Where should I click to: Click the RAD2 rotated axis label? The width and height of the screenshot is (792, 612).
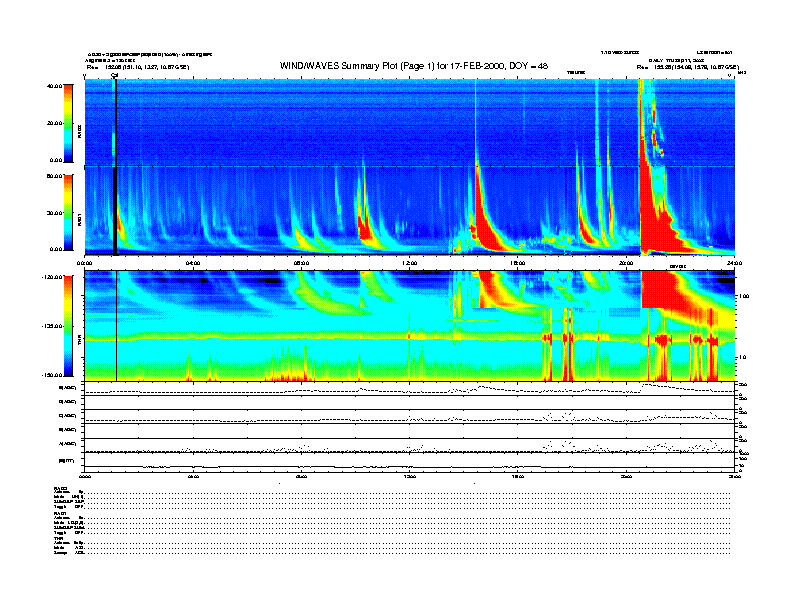tap(79, 131)
